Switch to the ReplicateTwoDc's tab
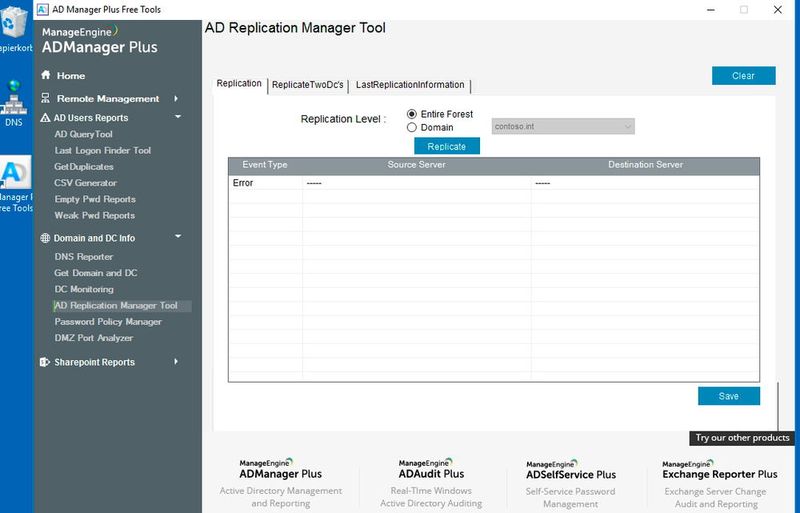 (x=308, y=85)
